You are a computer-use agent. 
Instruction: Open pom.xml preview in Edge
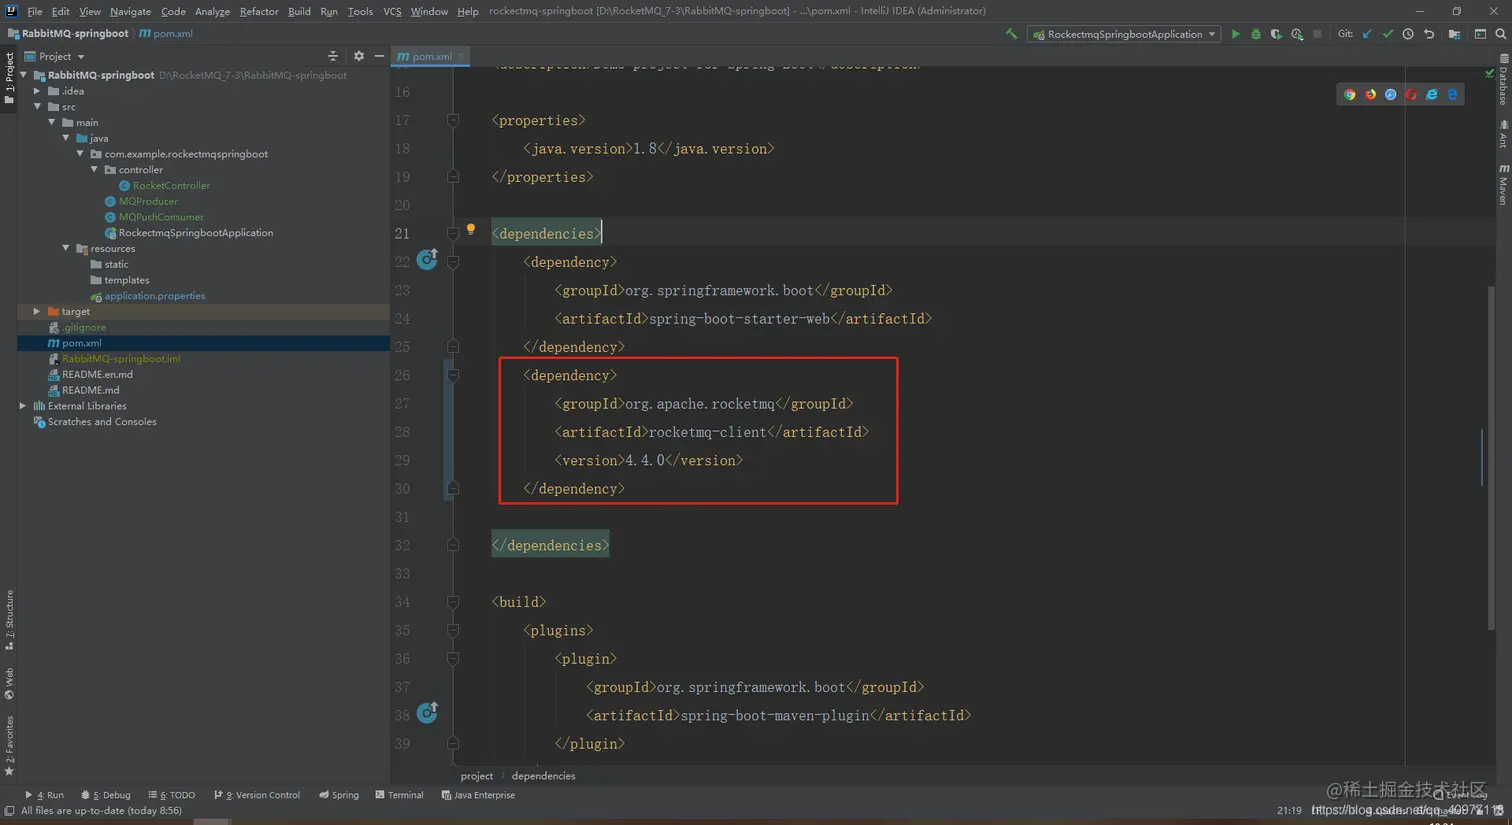coord(1453,94)
